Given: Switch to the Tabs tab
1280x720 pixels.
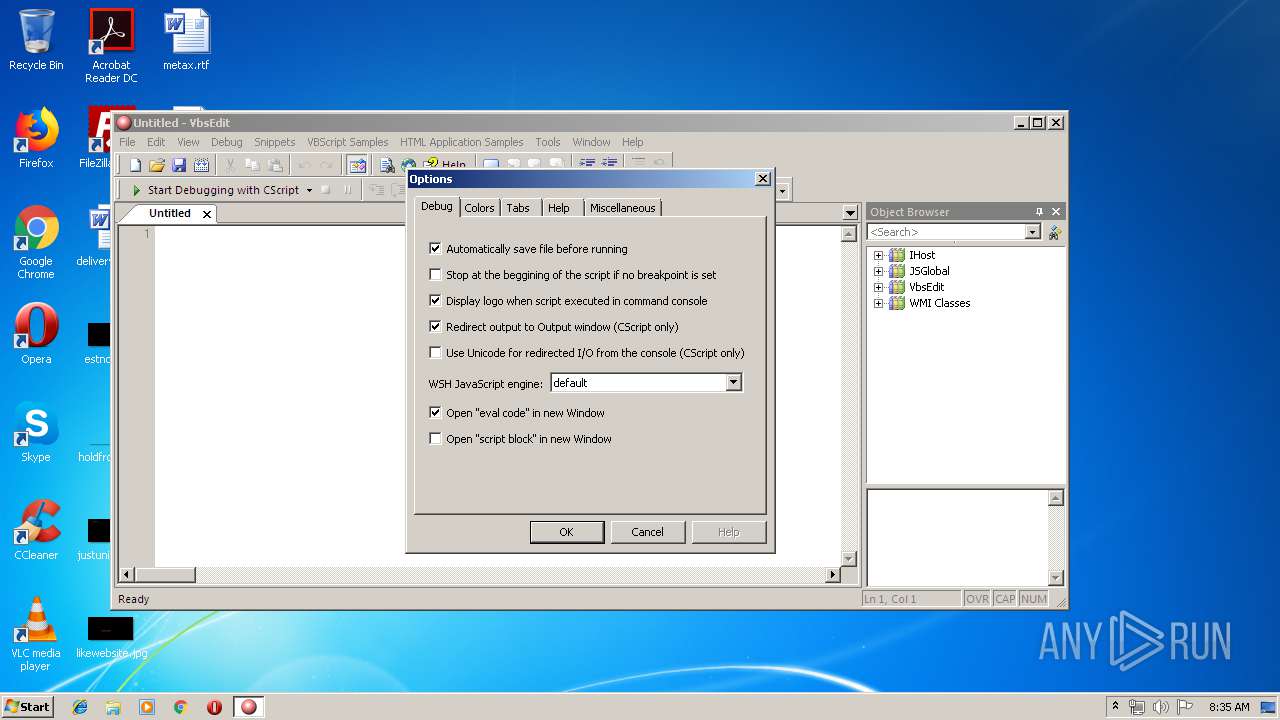Looking at the screenshot, I should 518,208.
